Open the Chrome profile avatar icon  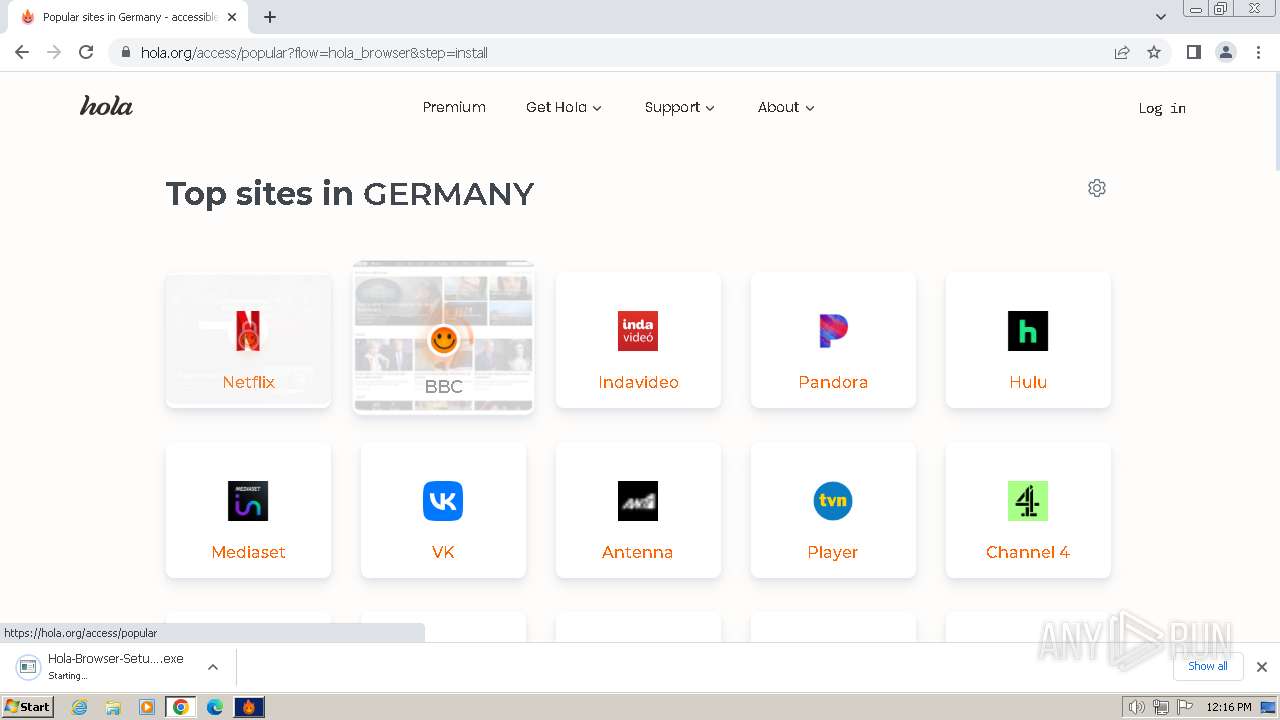pos(1226,52)
